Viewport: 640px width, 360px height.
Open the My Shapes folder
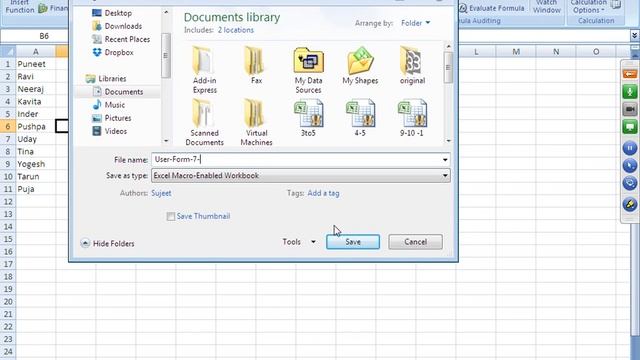[360, 66]
